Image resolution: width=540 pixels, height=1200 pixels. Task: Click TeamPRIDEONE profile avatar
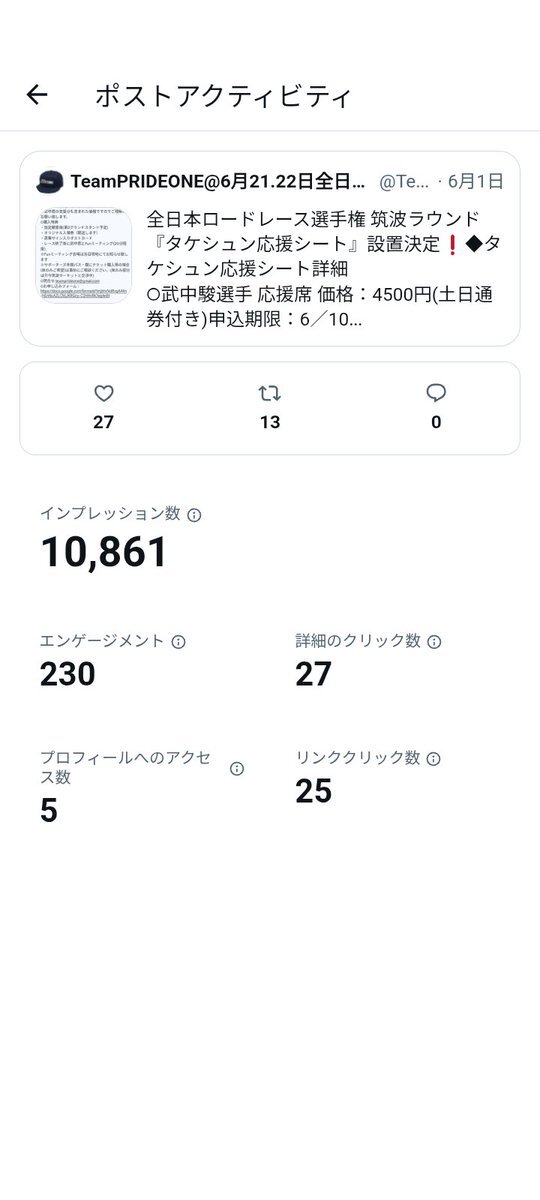coord(50,182)
